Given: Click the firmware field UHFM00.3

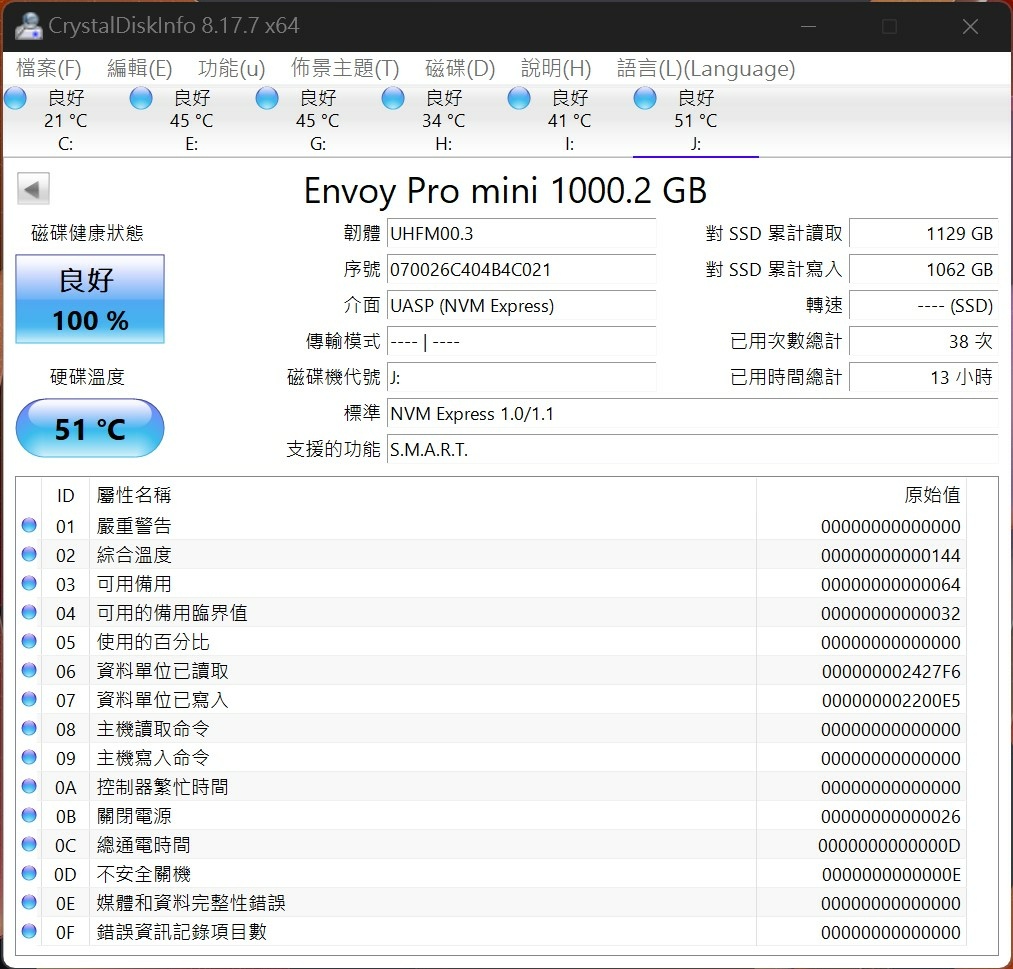Looking at the screenshot, I should pyautogui.click(x=521, y=233).
